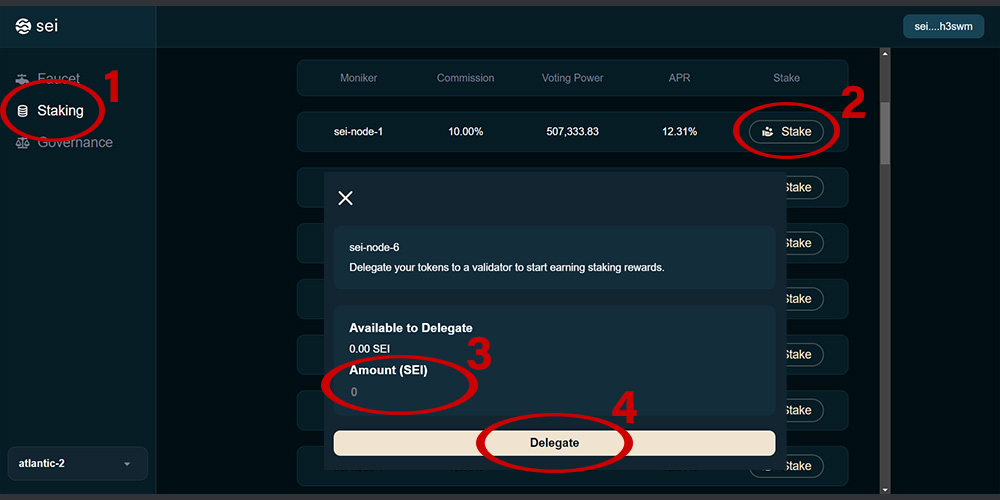Focus the Amount (SEI) input field

pyautogui.click(x=554, y=392)
